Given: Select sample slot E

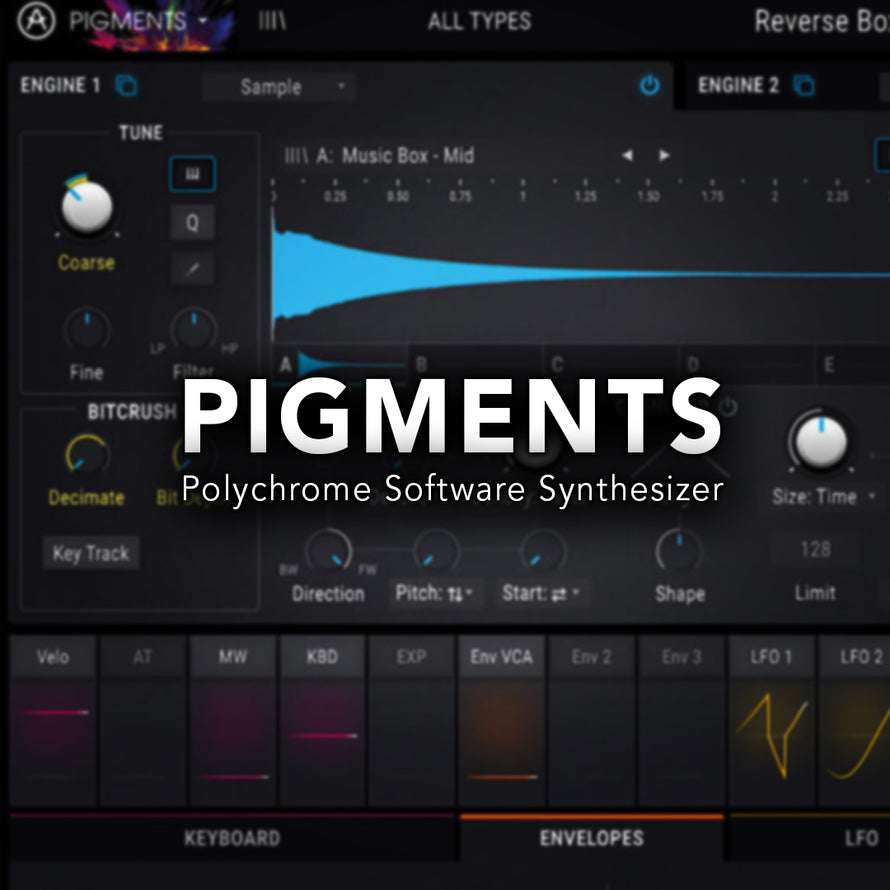Looking at the screenshot, I should pos(853,364).
